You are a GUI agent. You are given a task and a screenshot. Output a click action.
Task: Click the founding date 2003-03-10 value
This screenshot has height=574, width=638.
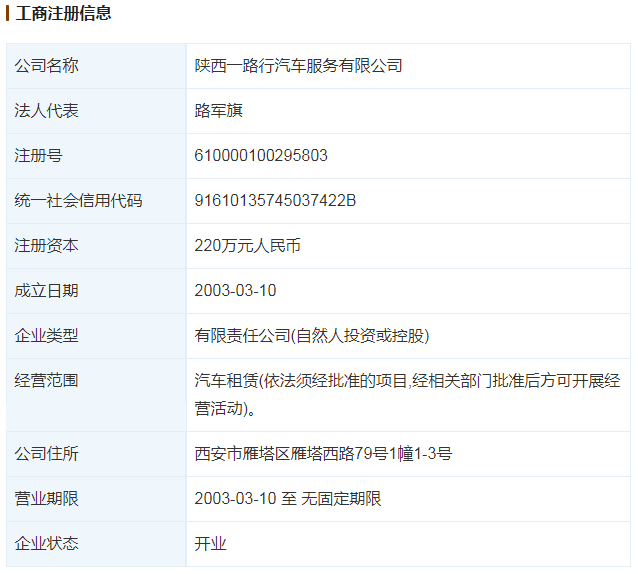click(235, 291)
